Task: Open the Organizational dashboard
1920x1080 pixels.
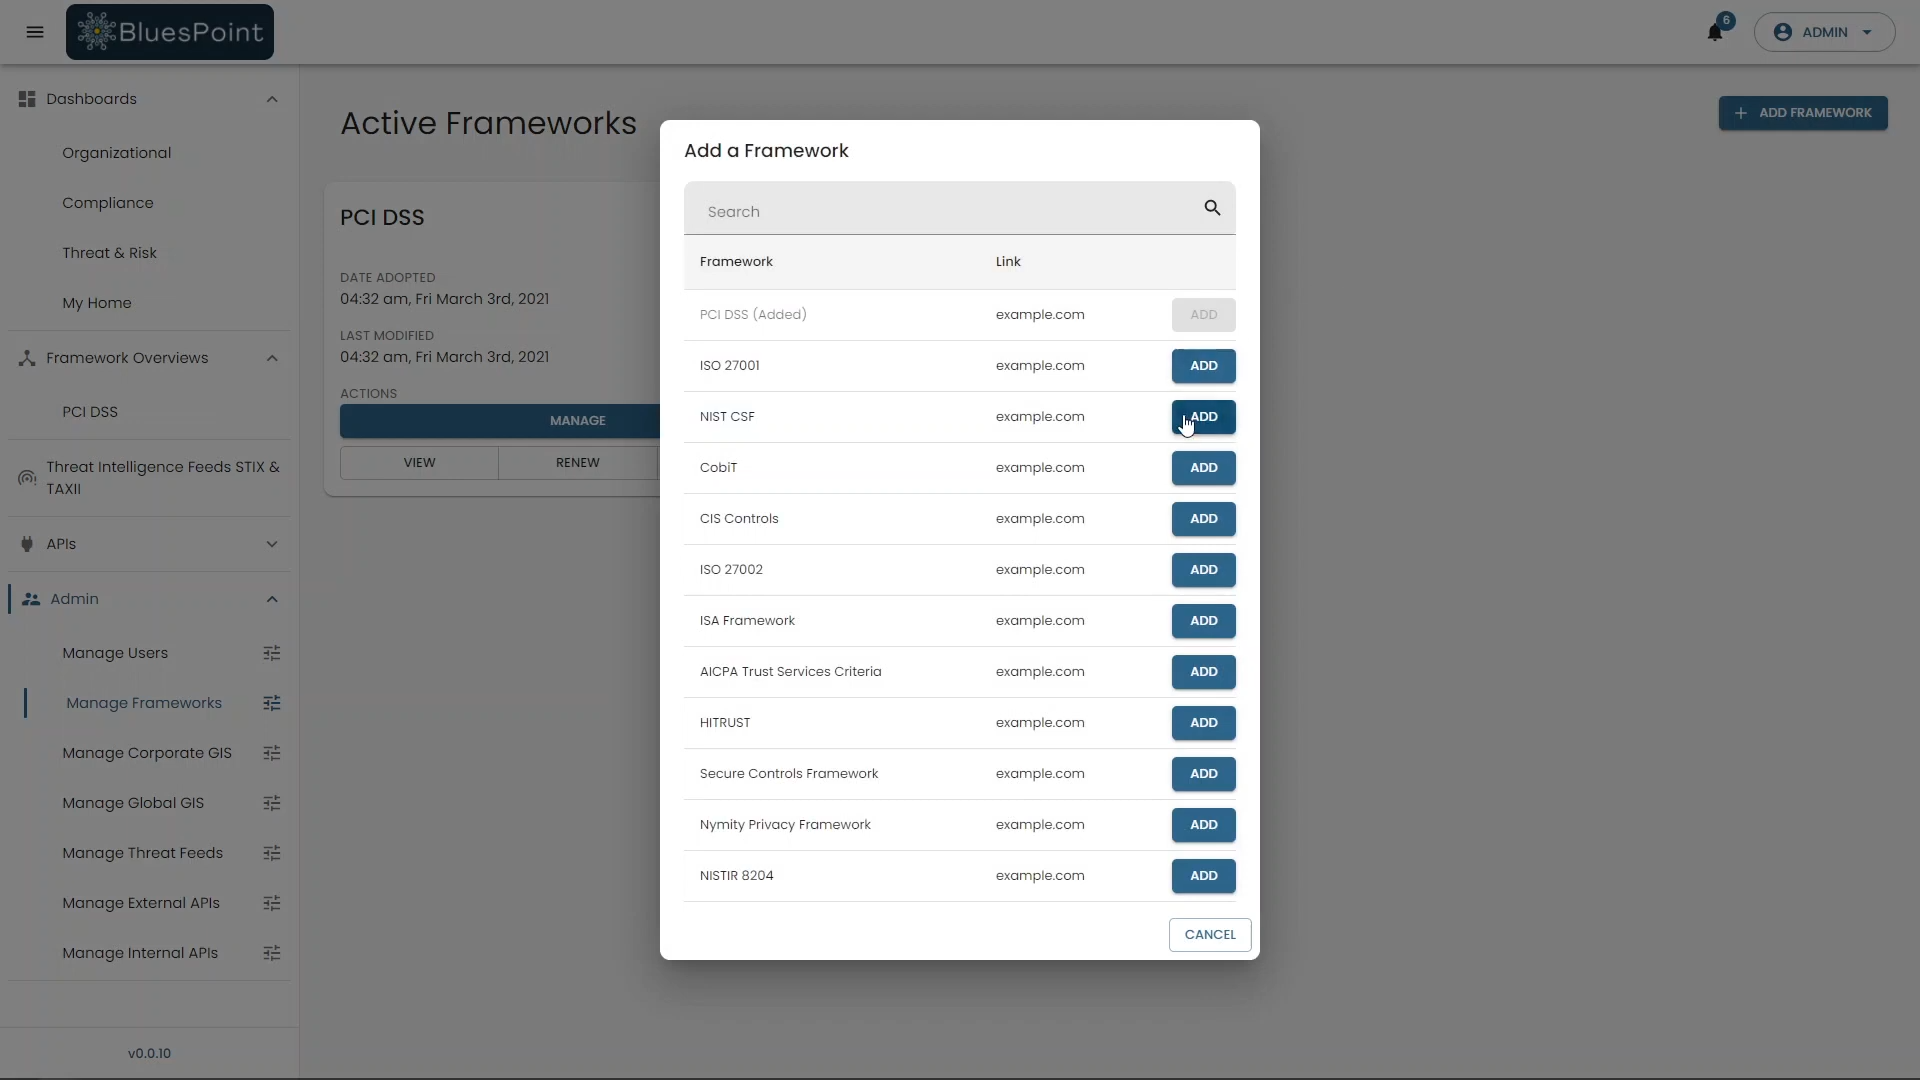Action: click(x=116, y=153)
